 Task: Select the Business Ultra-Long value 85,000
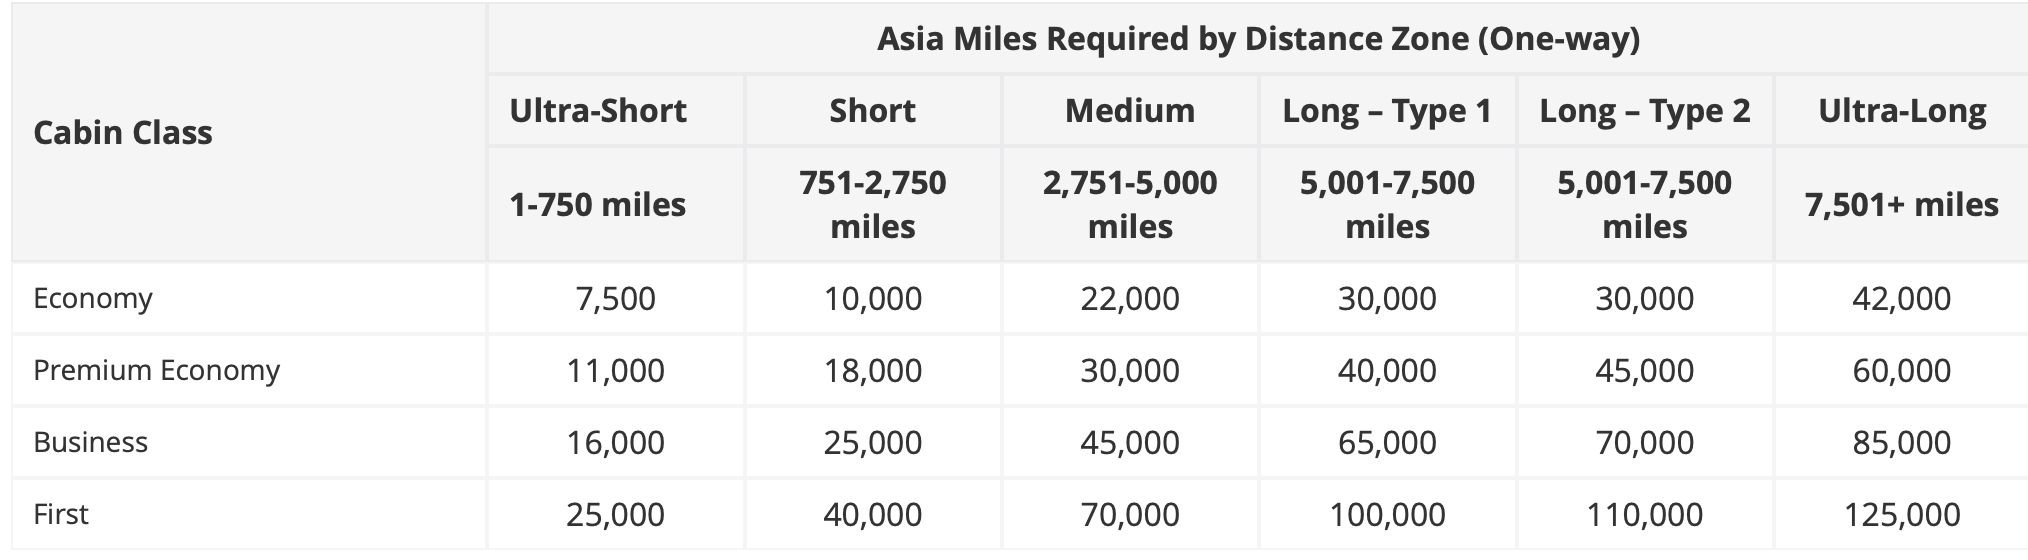tap(1902, 443)
